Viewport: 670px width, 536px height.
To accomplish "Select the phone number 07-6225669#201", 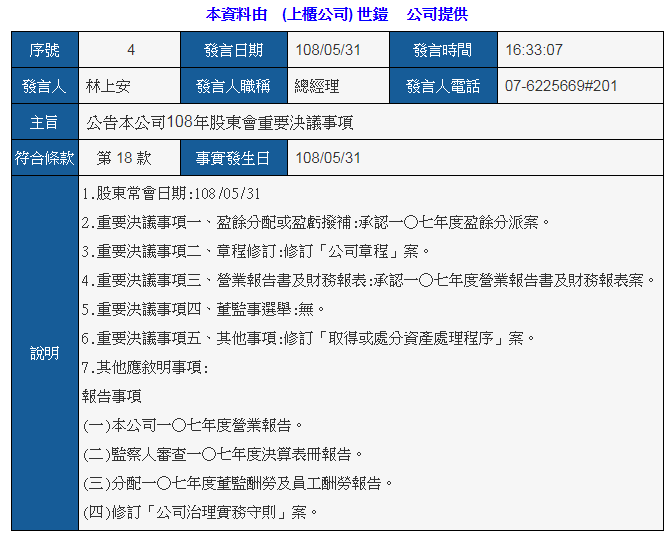I will point(561,86).
